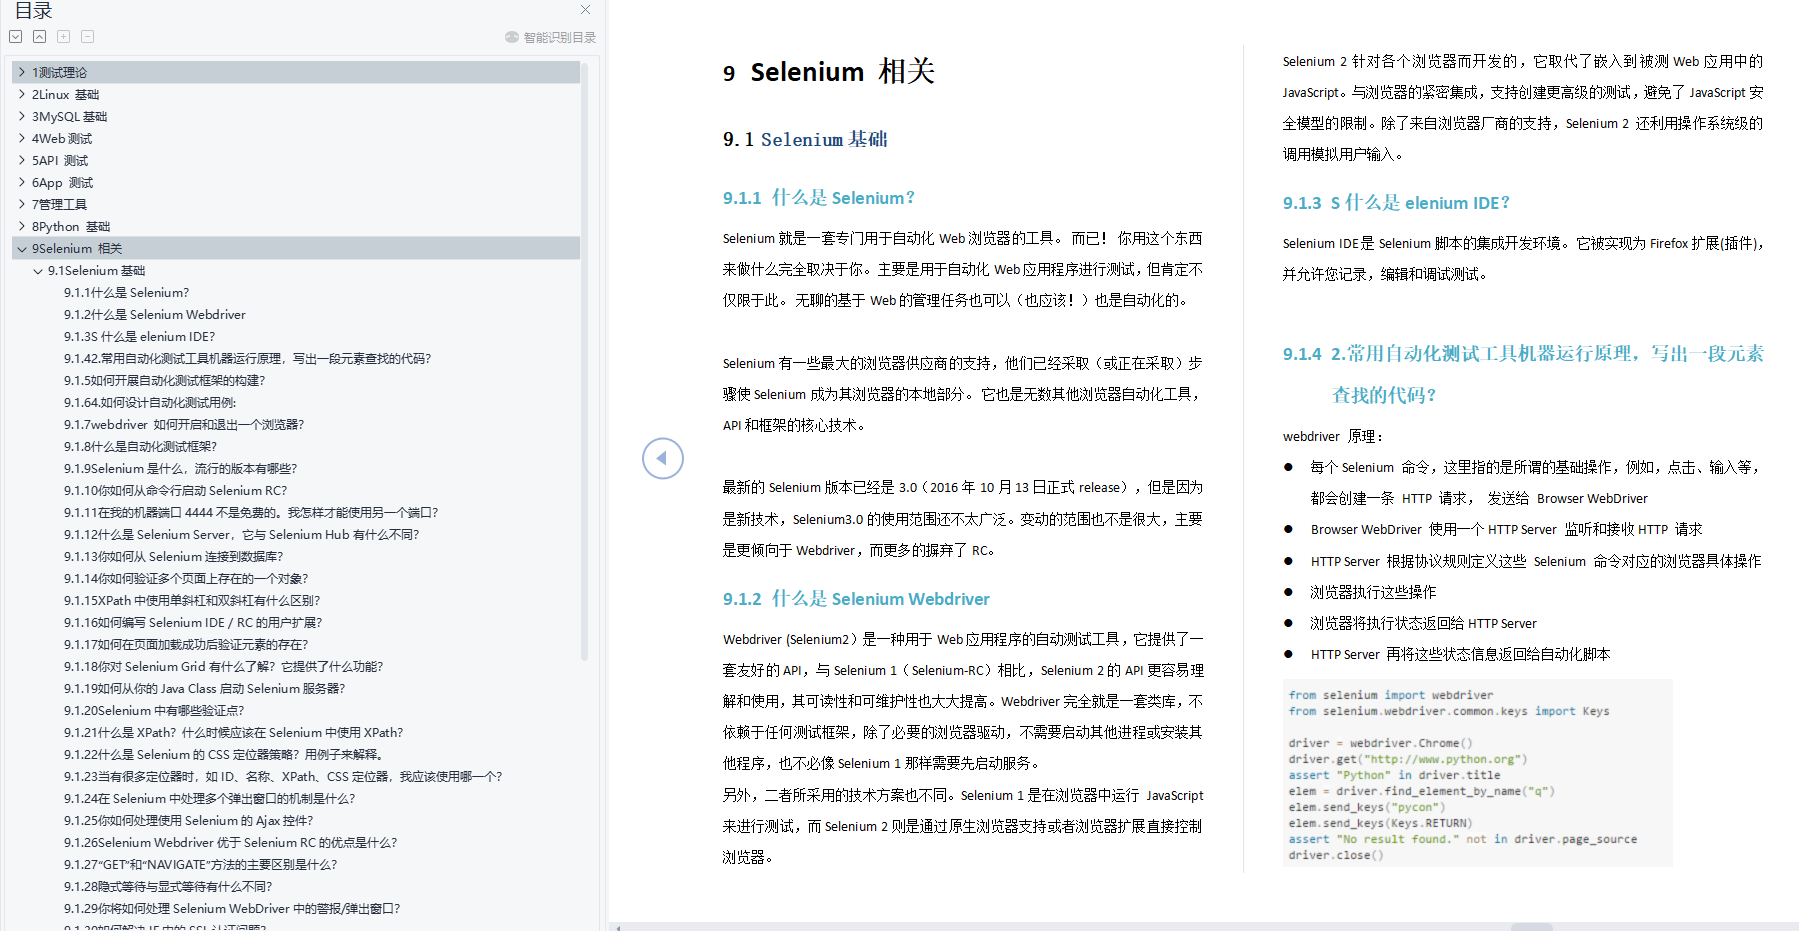Click the collapse-all outline icon
This screenshot has width=1799, height=931.
pyautogui.click(x=39, y=37)
